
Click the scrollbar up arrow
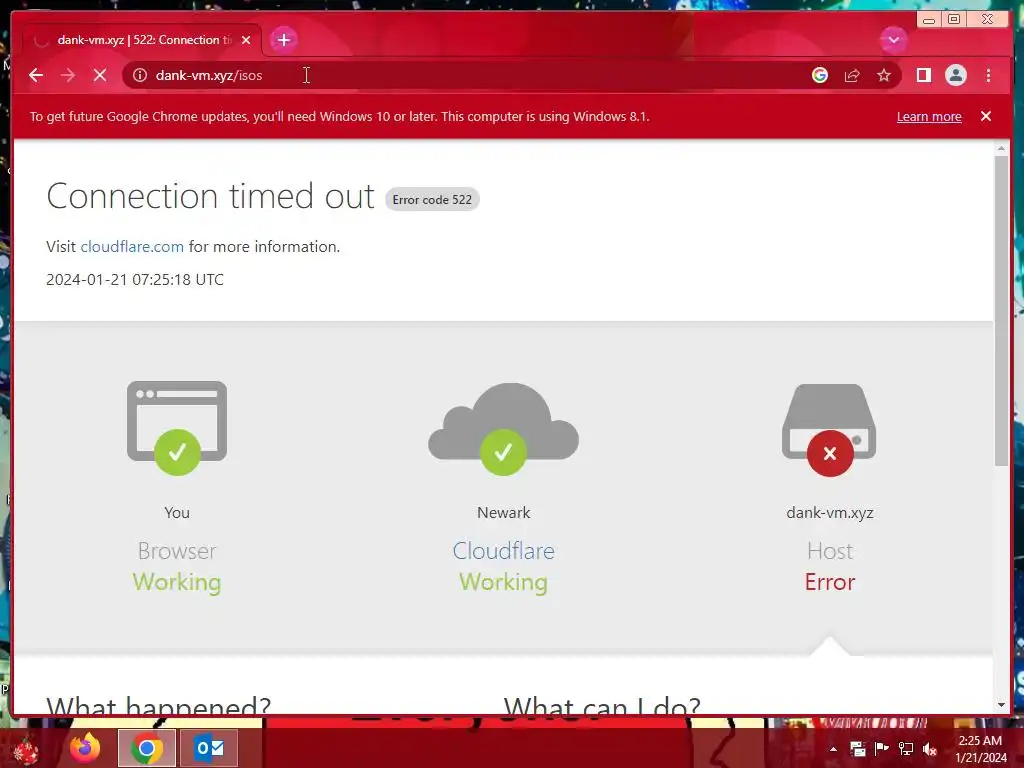point(1001,149)
